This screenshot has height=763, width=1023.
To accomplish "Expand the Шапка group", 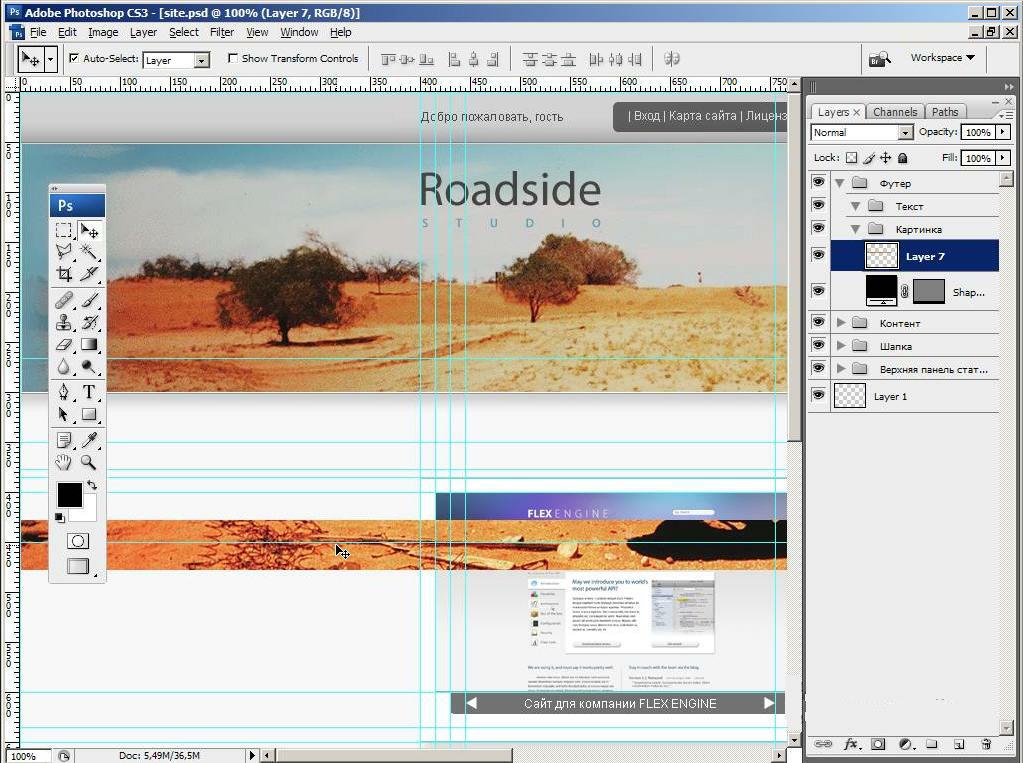I will click(x=841, y=346).
